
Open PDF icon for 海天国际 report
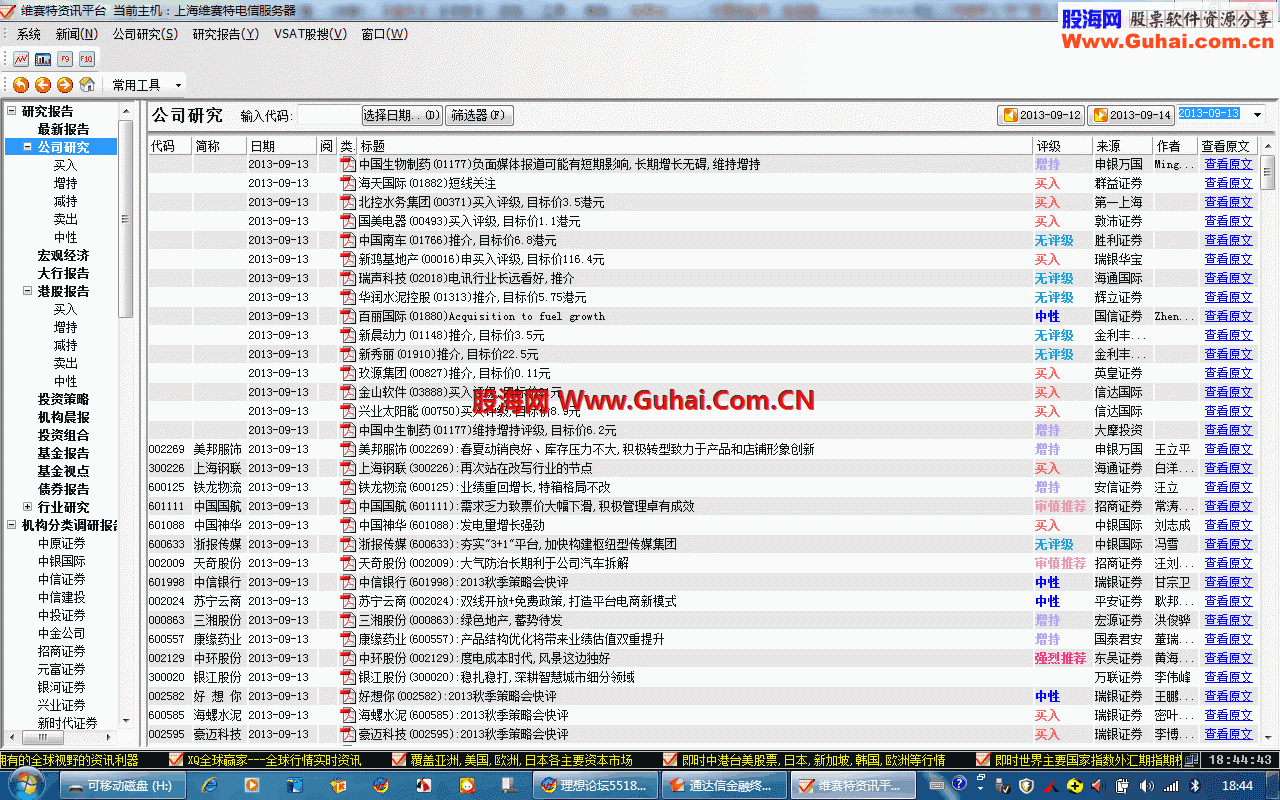coord(348,183)
